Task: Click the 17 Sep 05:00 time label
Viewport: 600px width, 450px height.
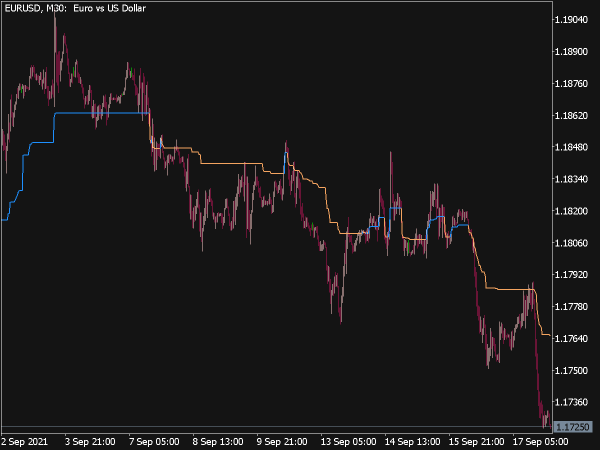Action: 540,442
